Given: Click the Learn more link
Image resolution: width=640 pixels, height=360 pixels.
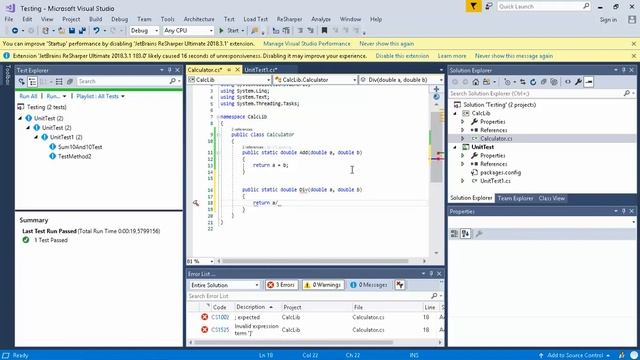Looking at the screenshot, I should tap(452, 56).
